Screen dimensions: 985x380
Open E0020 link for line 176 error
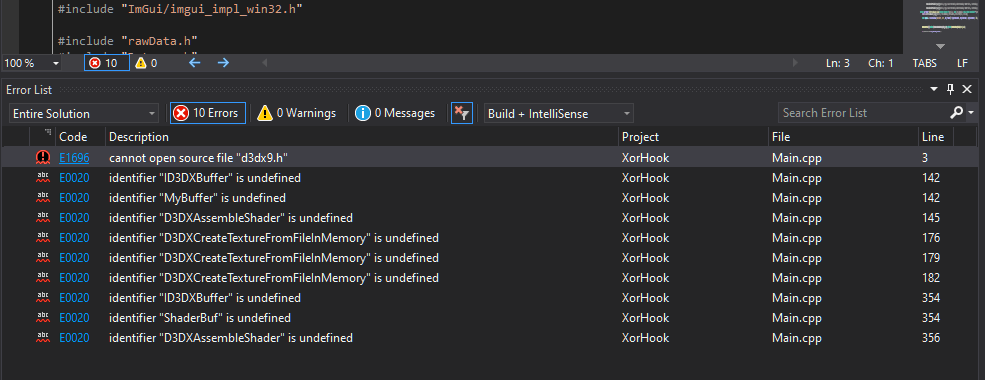[74, 238]
